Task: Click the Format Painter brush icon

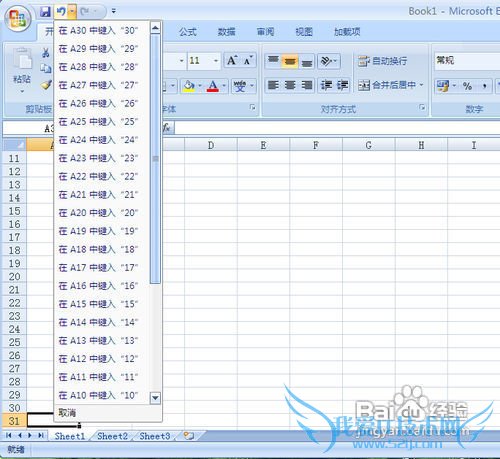Action: point(46,85)
